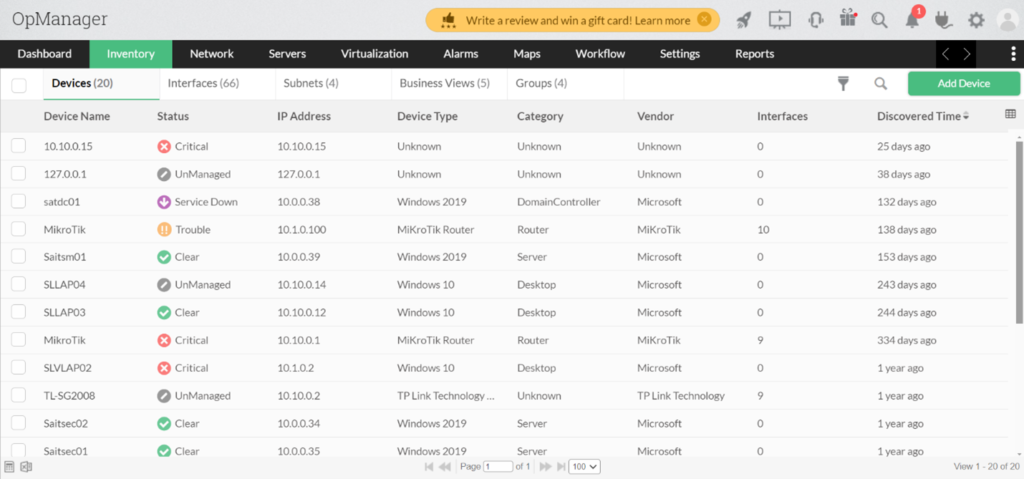Open the rows-per-page 100 dropdown
The image size is (1024, 479).
point(583,467)
